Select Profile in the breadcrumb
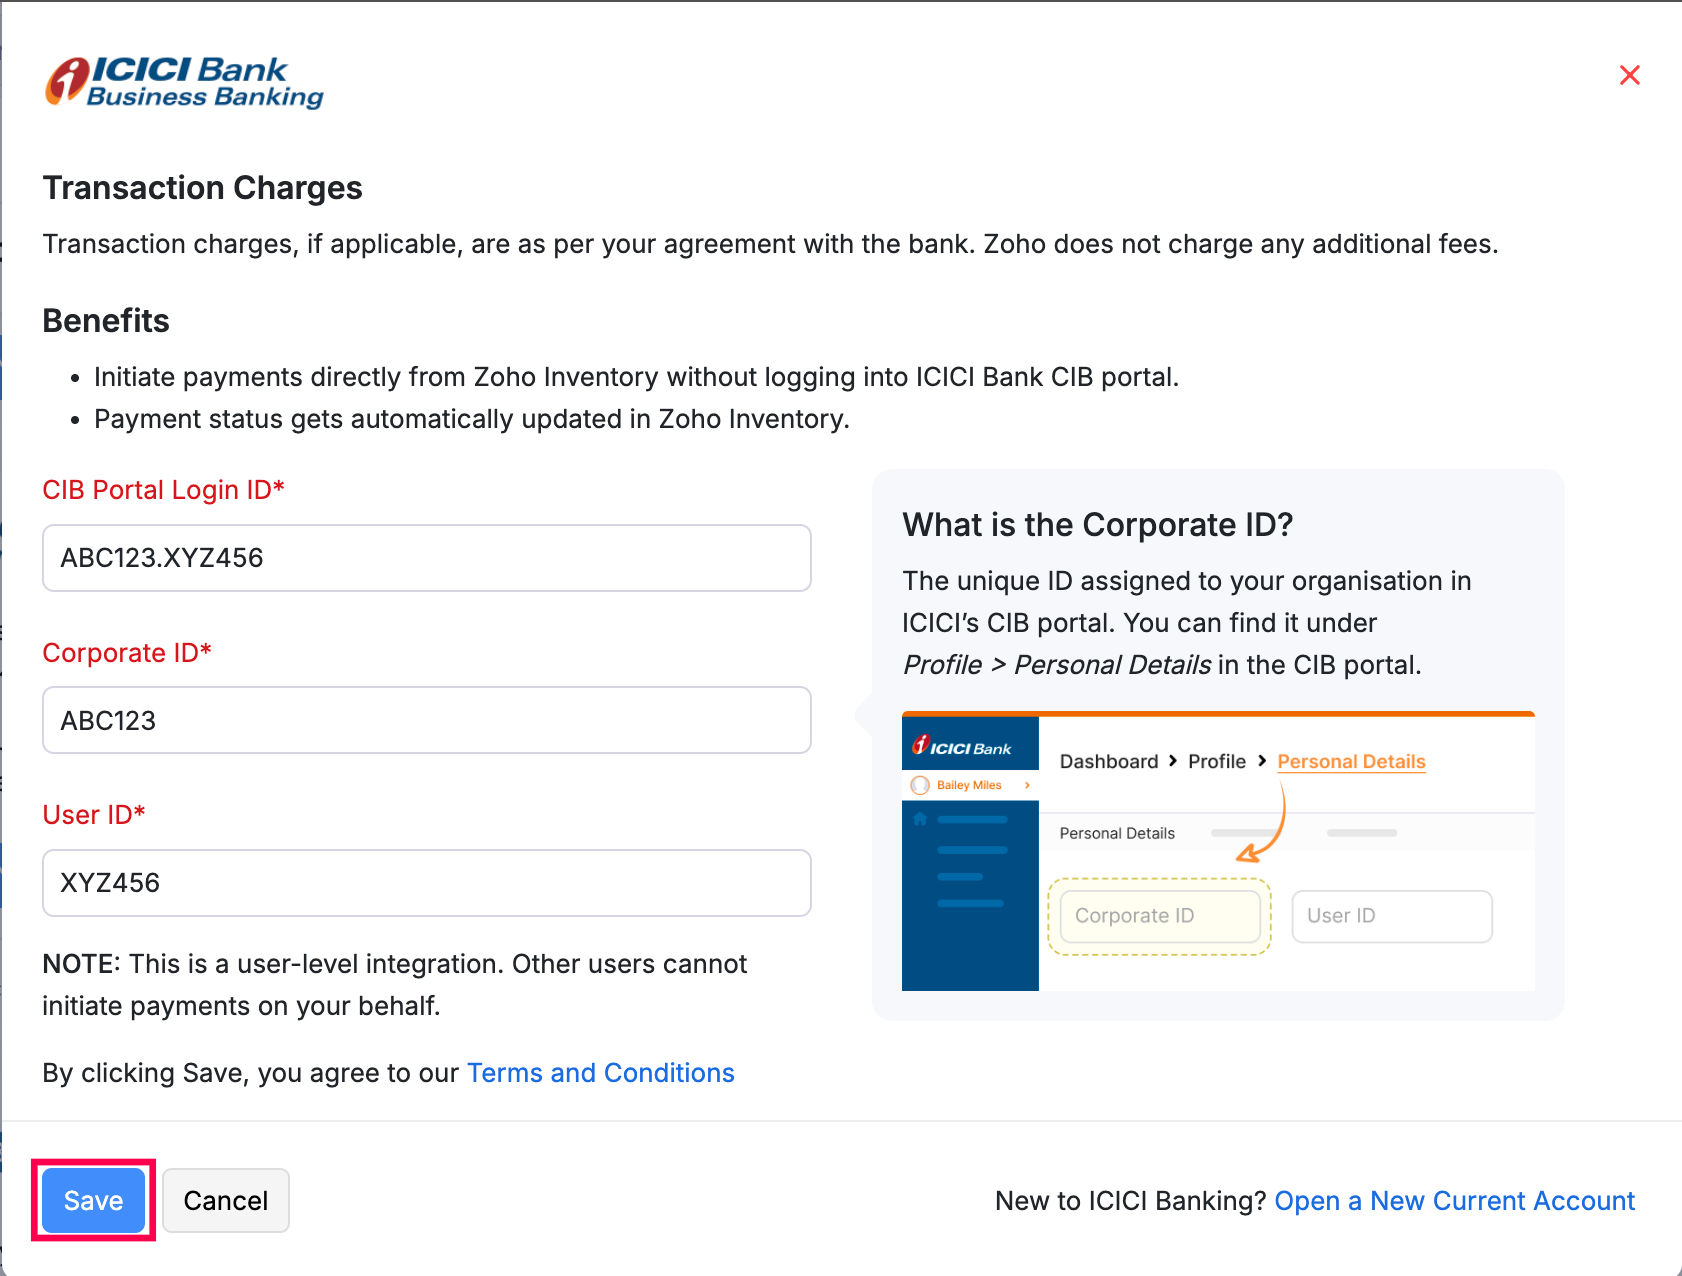This screenshot has height=1276, width=1682. pos(1216,761)
